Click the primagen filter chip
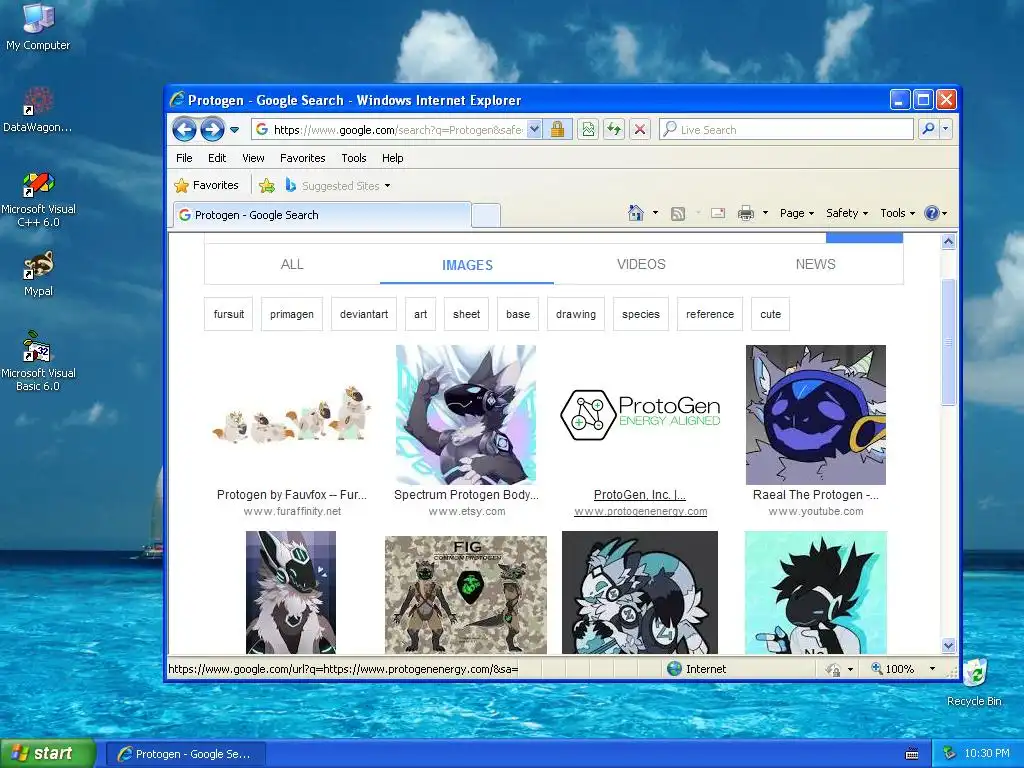The image size is (1024, 768). [x=292, y=314]
